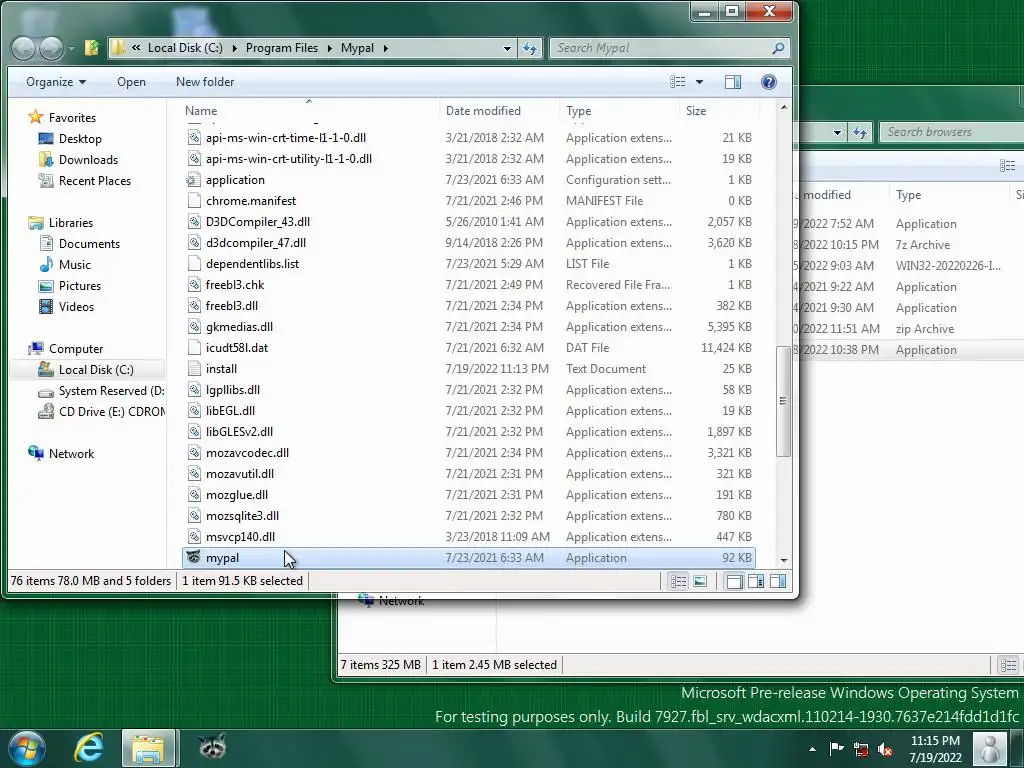
Task: Launch Internet Explorer from taskbar
Action: click(88, 747)
